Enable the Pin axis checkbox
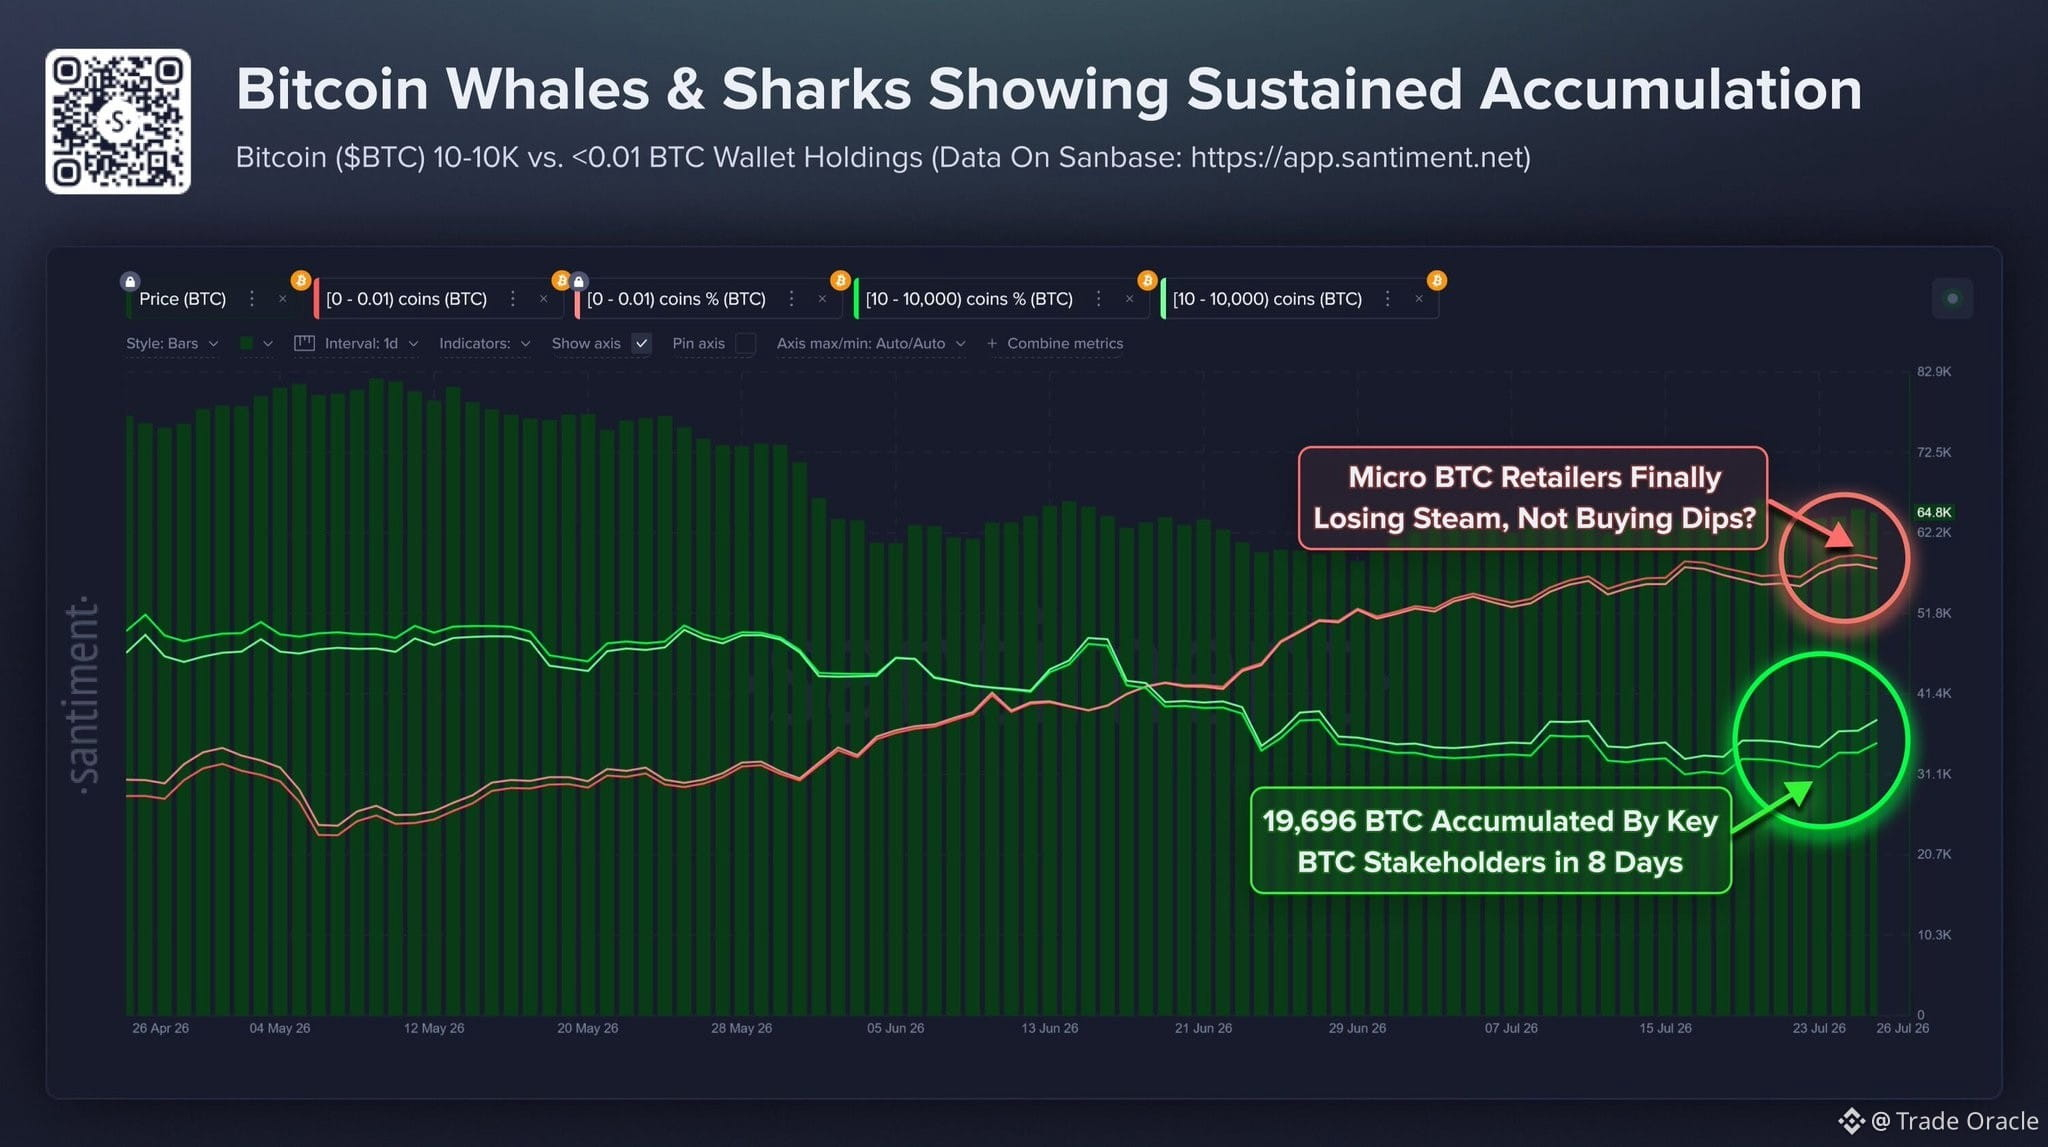Image resolution: width=2048 pixels, height=1147 pixels. [x=745, y=343]
